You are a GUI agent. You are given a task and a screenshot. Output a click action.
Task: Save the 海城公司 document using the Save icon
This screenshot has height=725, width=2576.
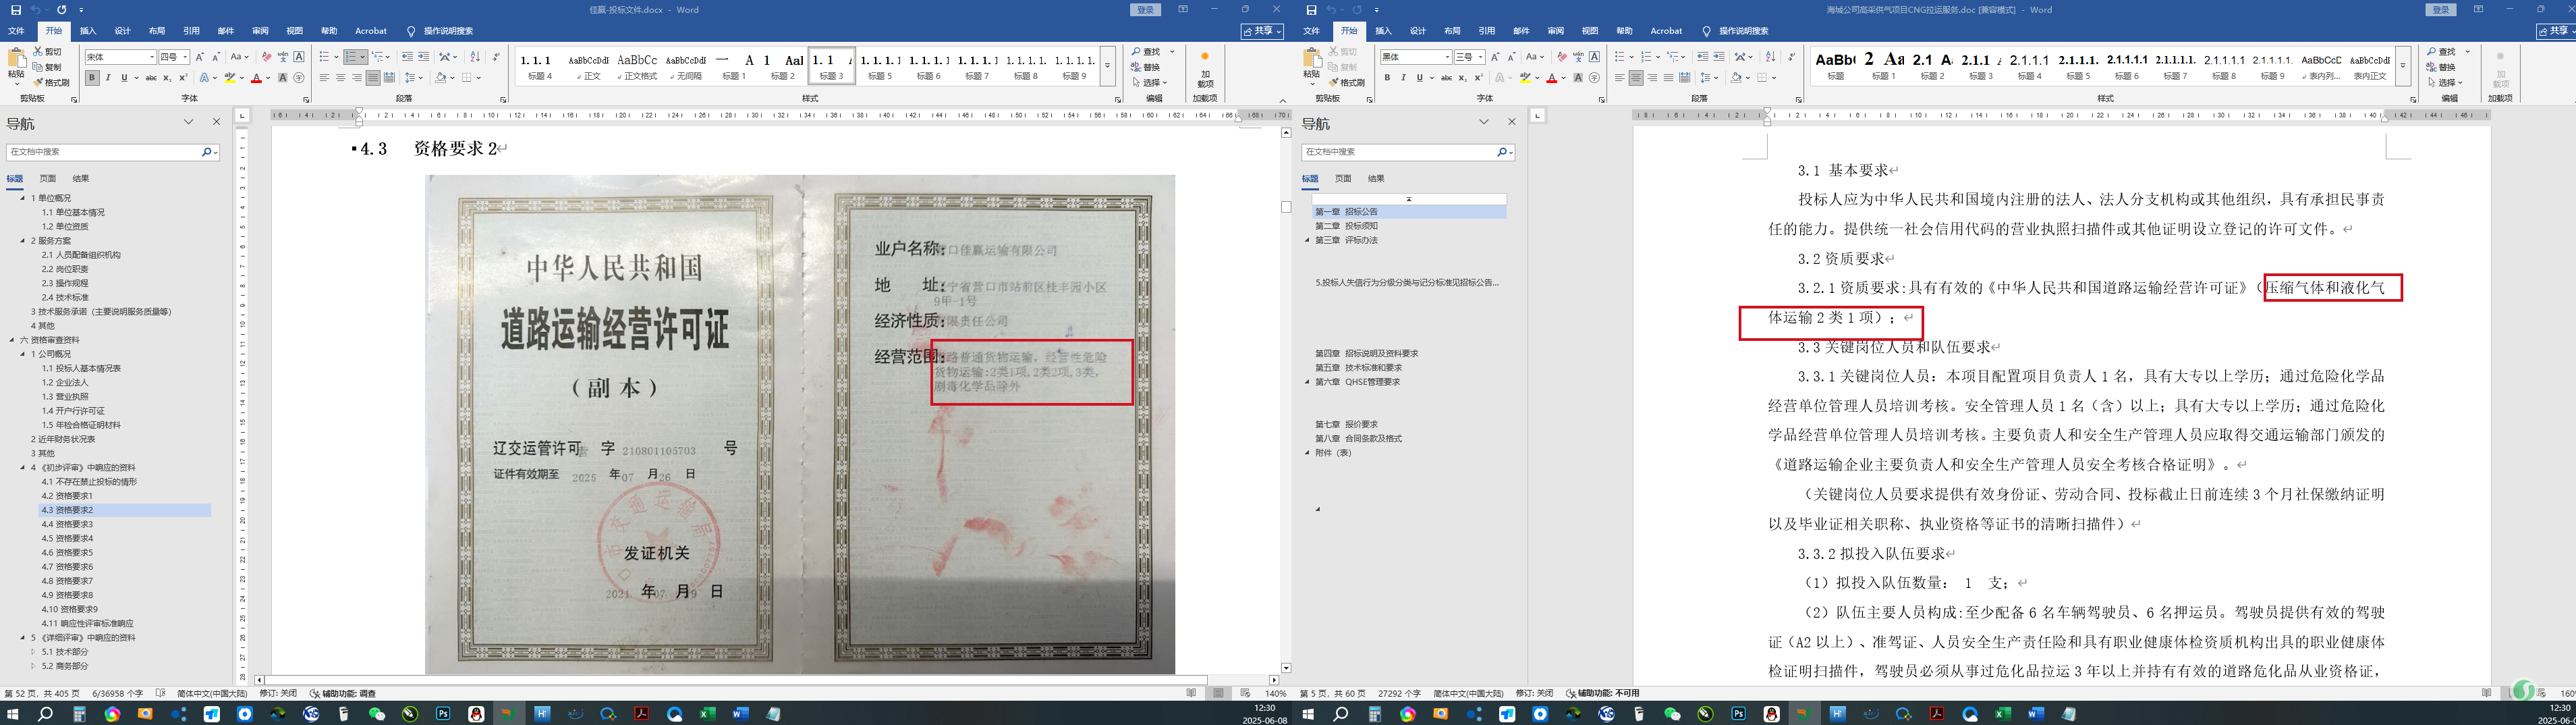click(1311, 10)
